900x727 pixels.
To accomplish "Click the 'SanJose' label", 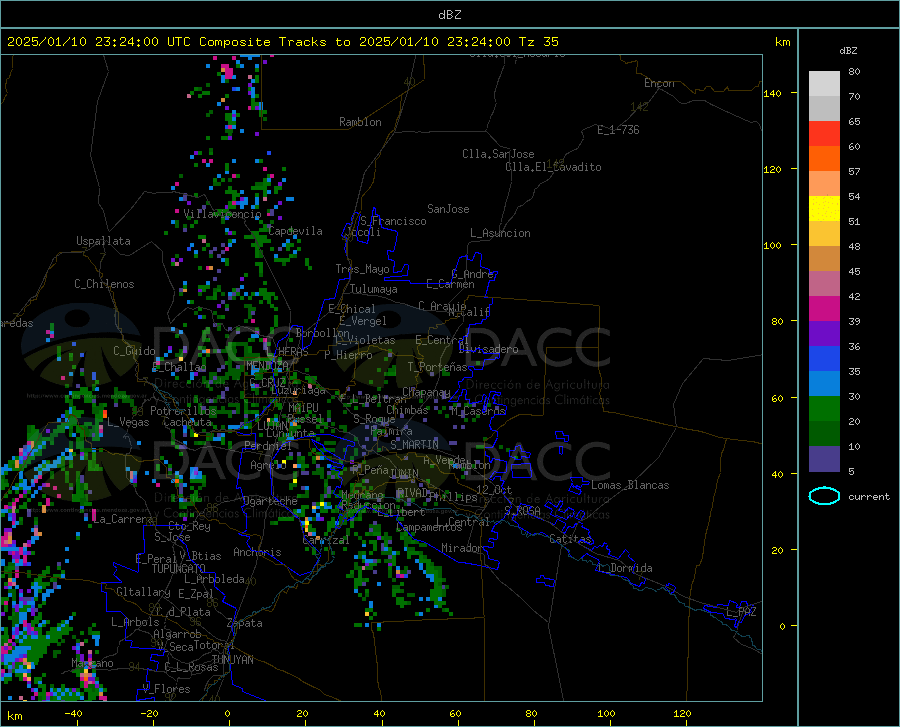I will click(x=448, y=209).
